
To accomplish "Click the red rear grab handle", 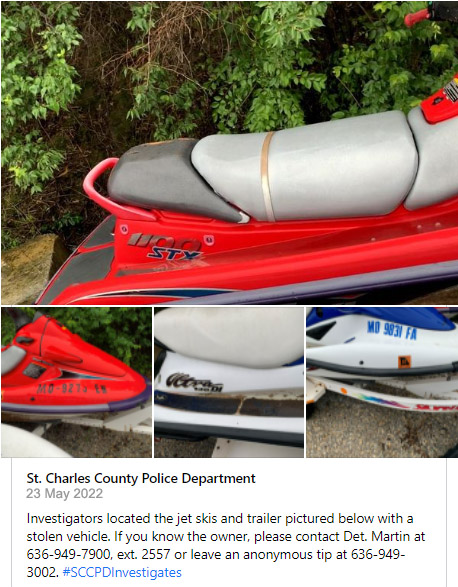I will 112,189.
